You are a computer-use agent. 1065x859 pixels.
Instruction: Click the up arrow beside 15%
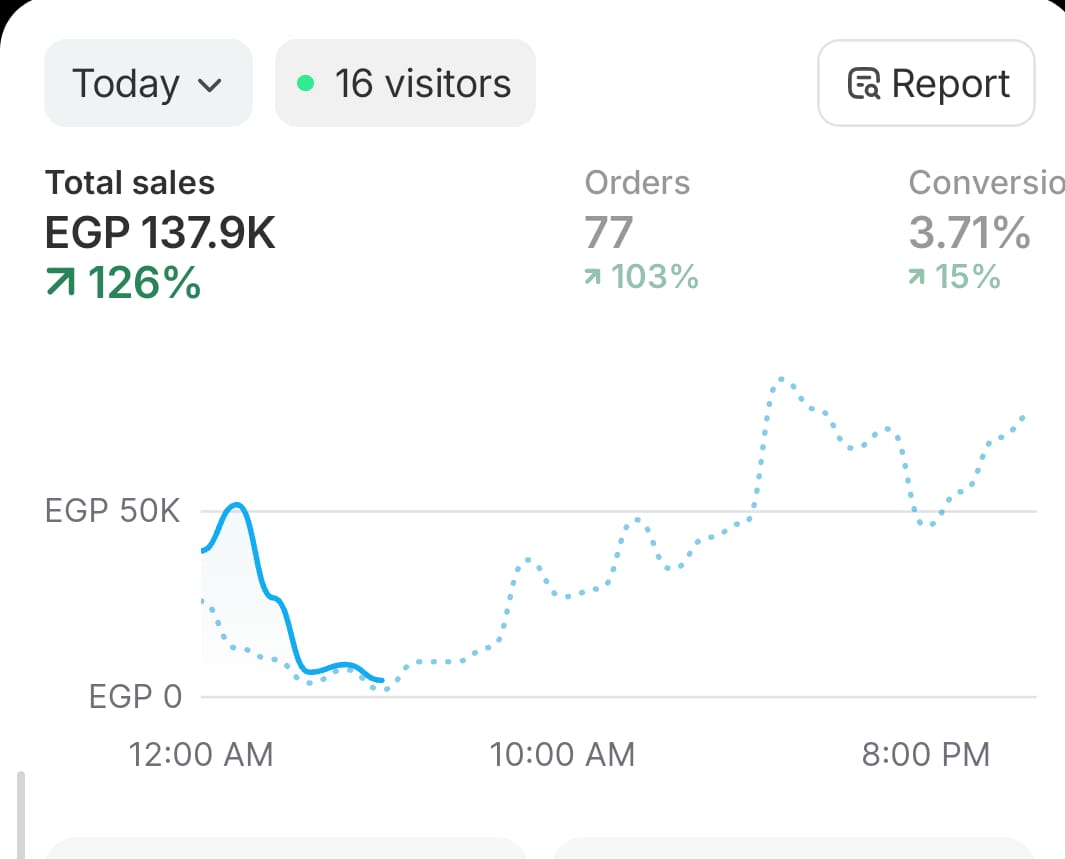917,277
